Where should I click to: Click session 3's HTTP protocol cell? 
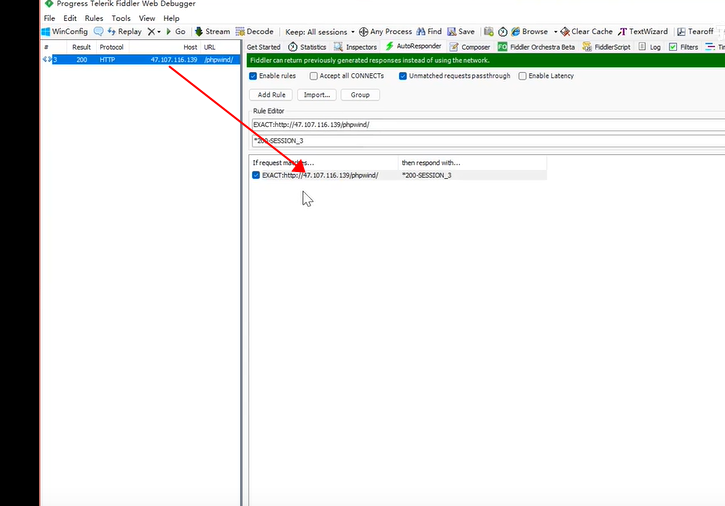(x=107, y=60)
